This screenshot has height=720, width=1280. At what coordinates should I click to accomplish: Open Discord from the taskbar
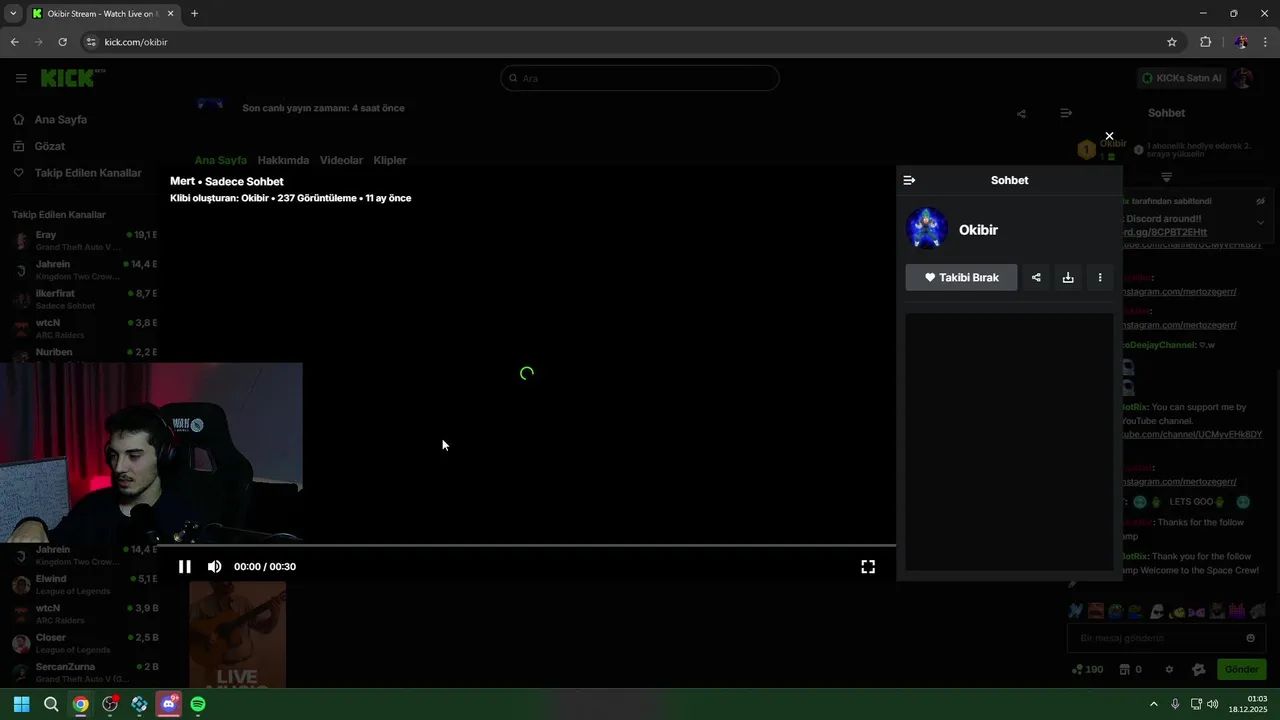(169, 704)
